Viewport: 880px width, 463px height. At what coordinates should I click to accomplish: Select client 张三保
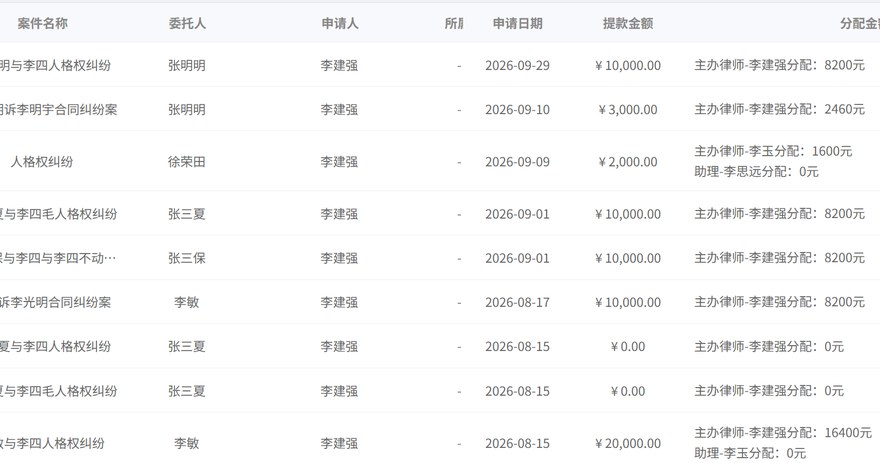click(x=187, y=258)
